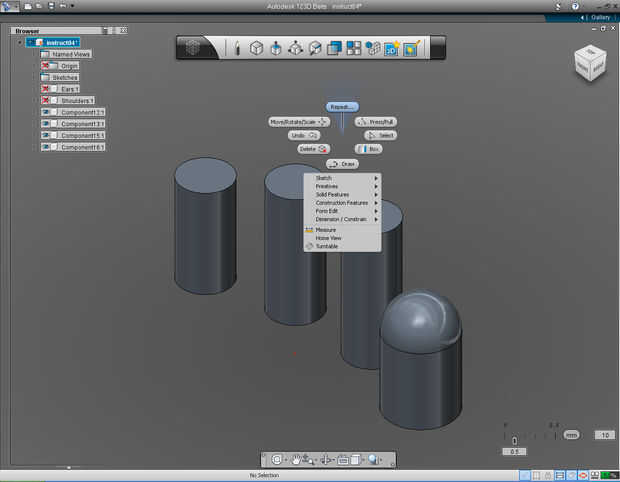Click the Save icon in title bar
Screen dimensions: 620x482
coord(51,6)
